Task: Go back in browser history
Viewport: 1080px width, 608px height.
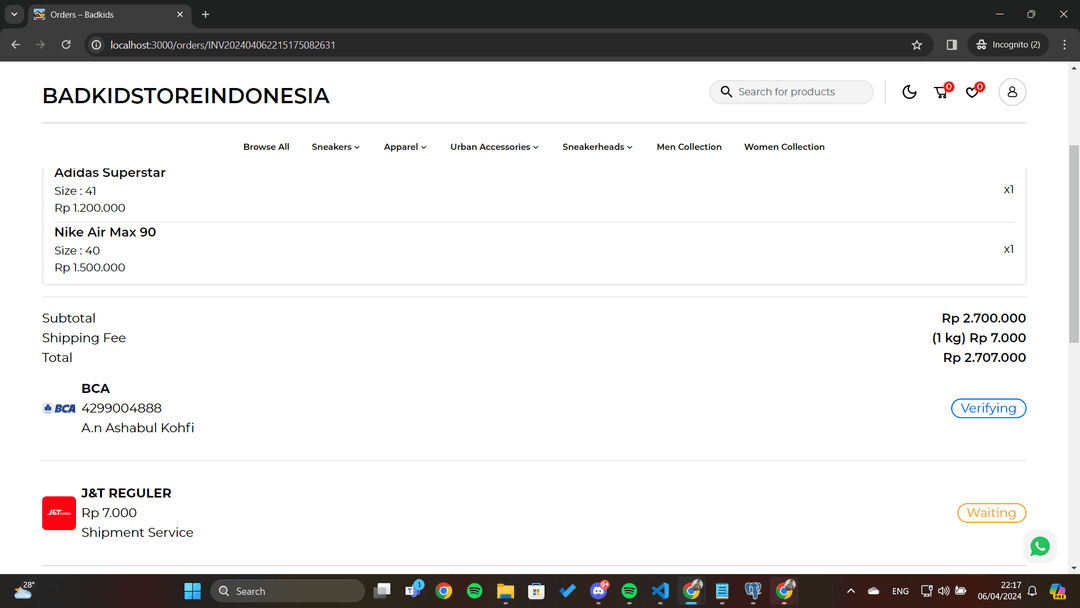Action: pos(15,45)
